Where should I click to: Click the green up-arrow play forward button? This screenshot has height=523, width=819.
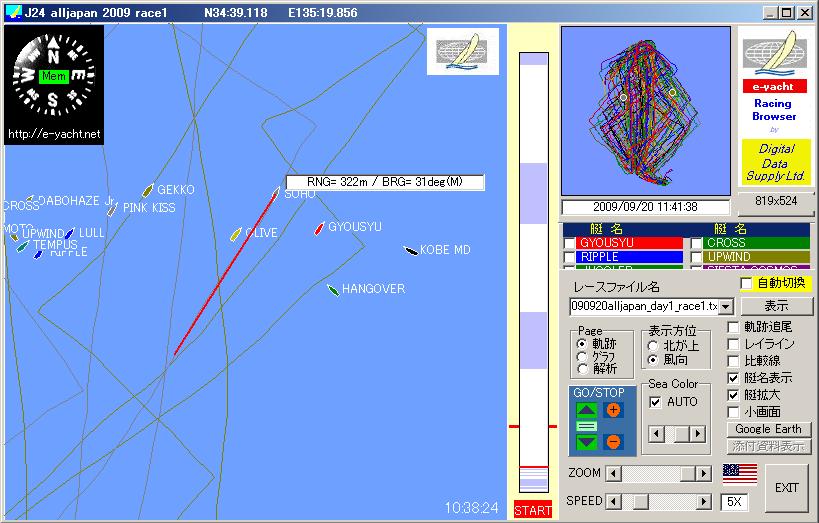pos(587,410)
